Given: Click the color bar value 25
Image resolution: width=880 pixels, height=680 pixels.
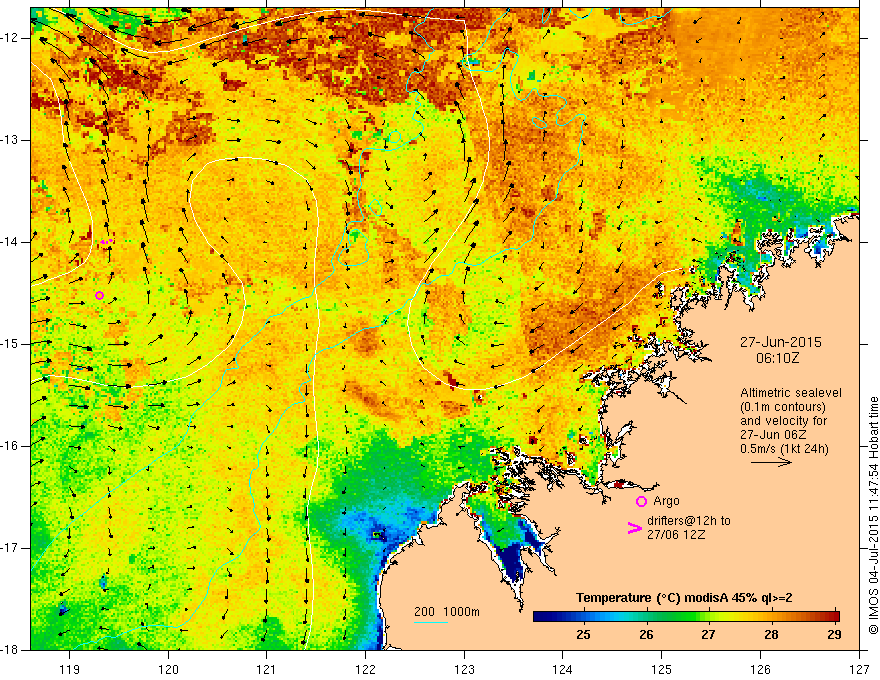Looking at the screenshot, I should [583, 634].
